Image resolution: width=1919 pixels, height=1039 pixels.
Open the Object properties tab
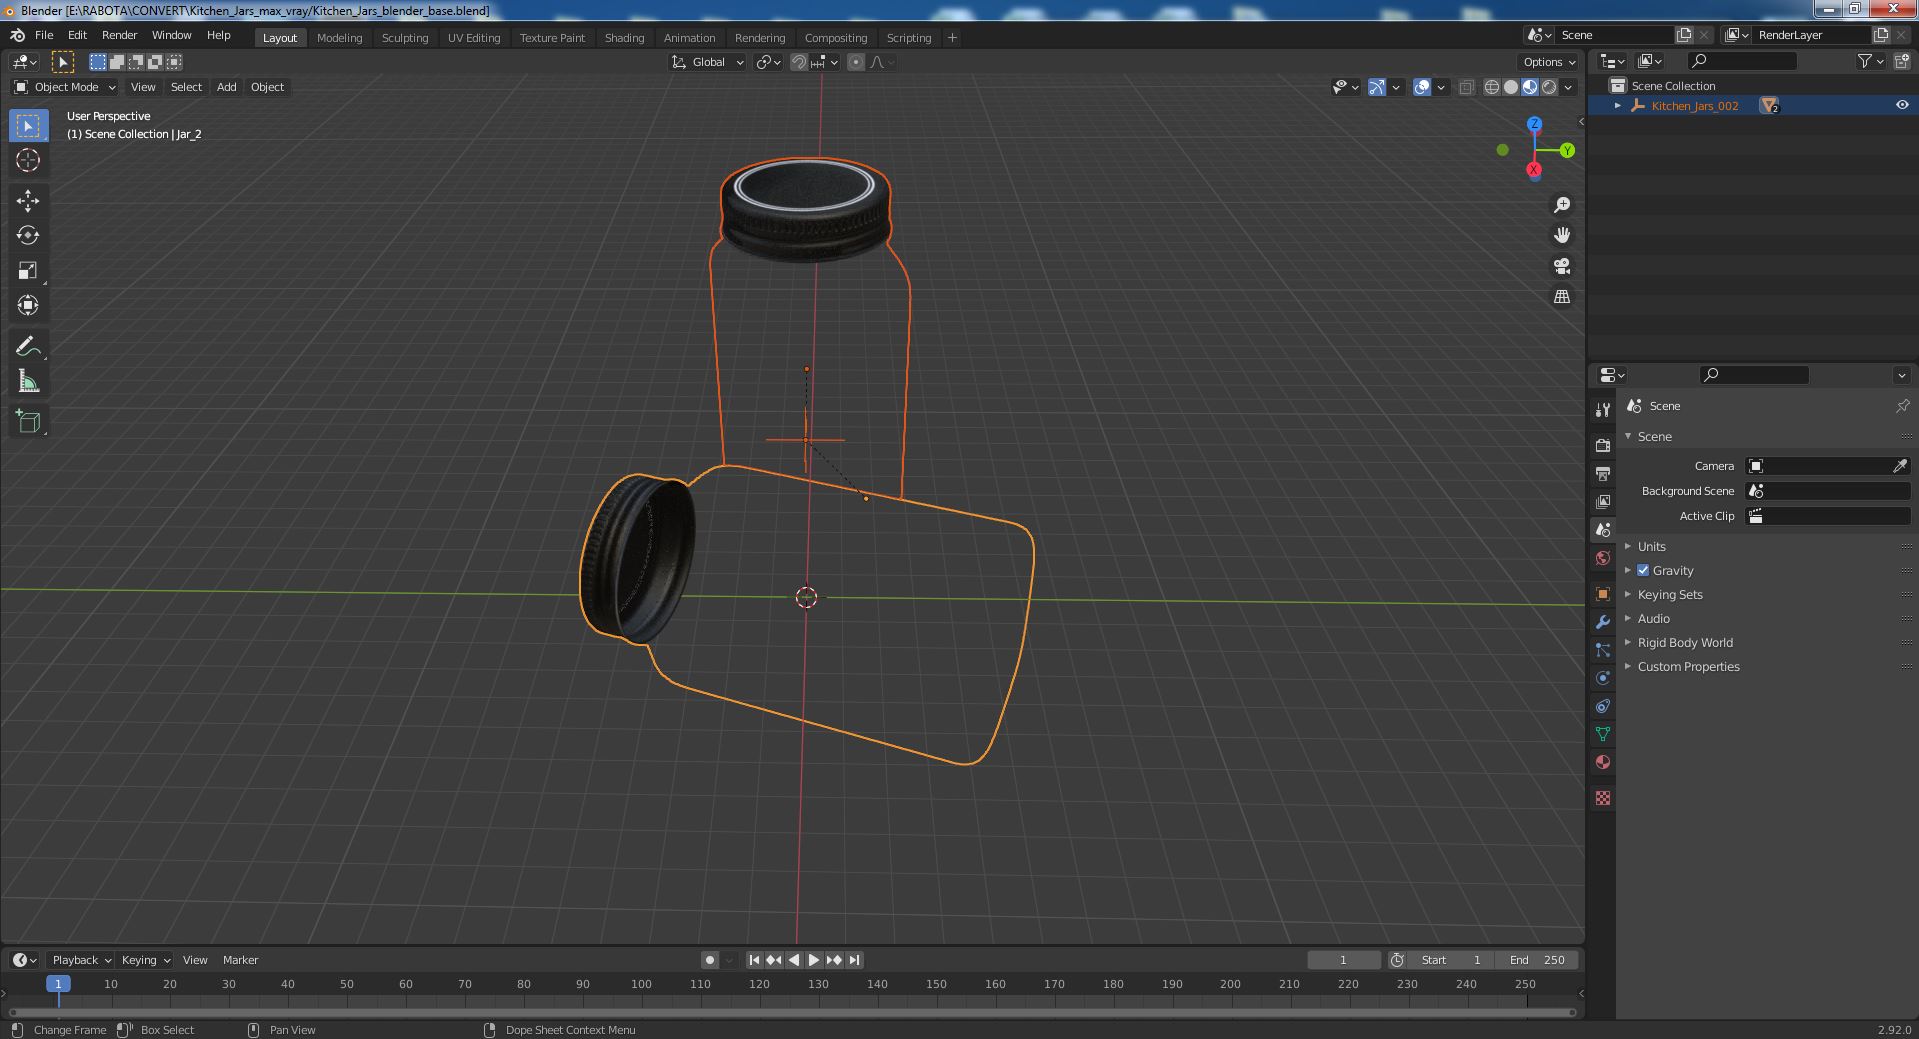click(1603, 594)
